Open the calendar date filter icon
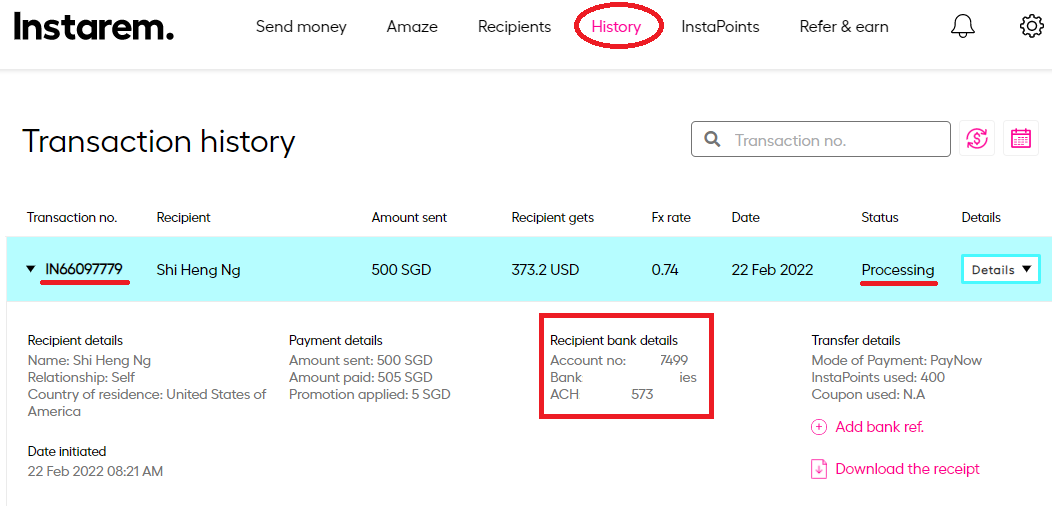Image resolution: width=1052 pixels, height=506 pixels. click(1020, 139)
